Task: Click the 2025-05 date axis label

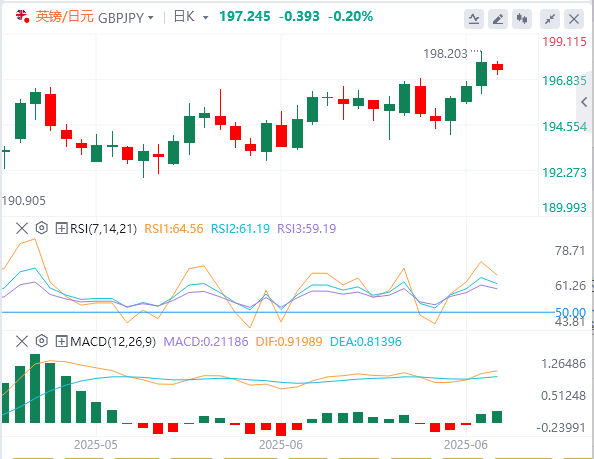Action: coord(96,445)
